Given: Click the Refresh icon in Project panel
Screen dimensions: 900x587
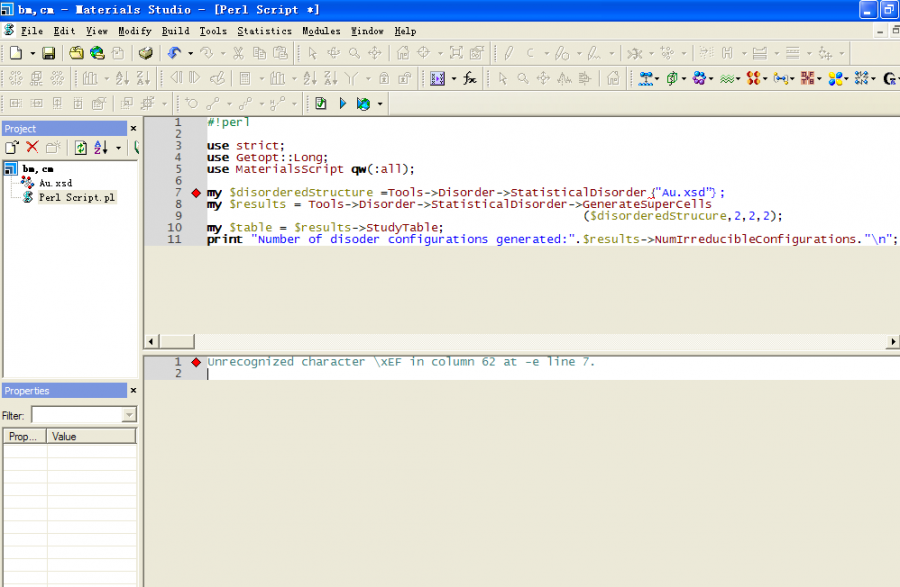Looking at the screenshot, I should point(80,147).
